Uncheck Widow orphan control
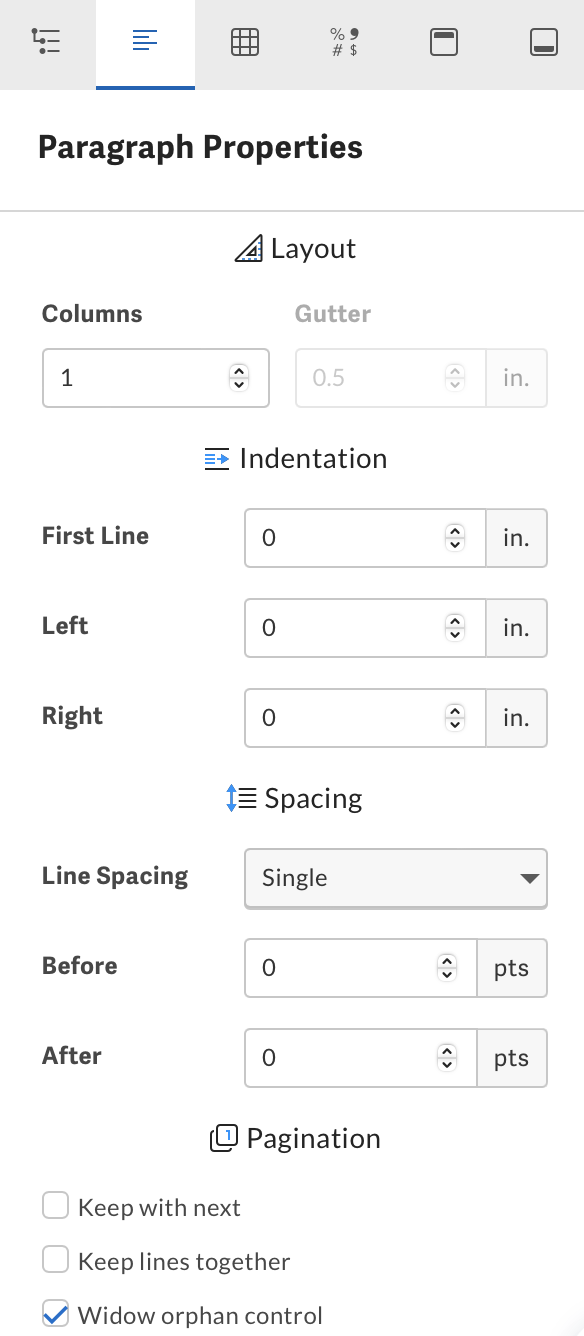The image size is (584, 1336). point(55,1313)
